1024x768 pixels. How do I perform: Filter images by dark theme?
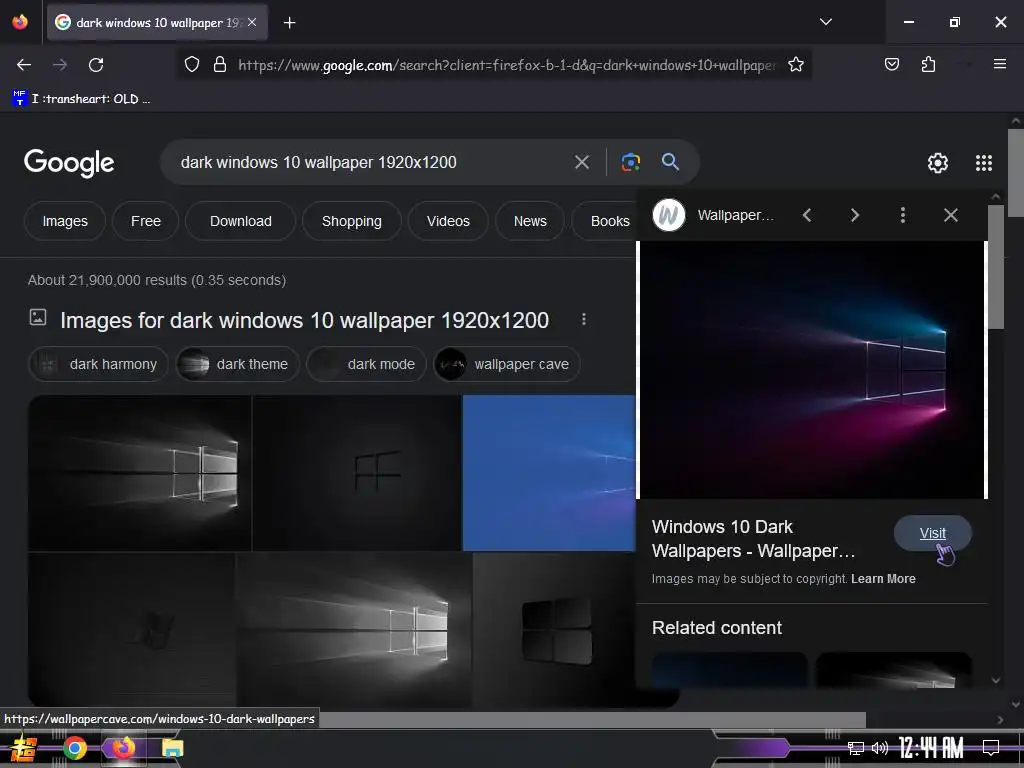pyautogui.click(x=237, y=364)
